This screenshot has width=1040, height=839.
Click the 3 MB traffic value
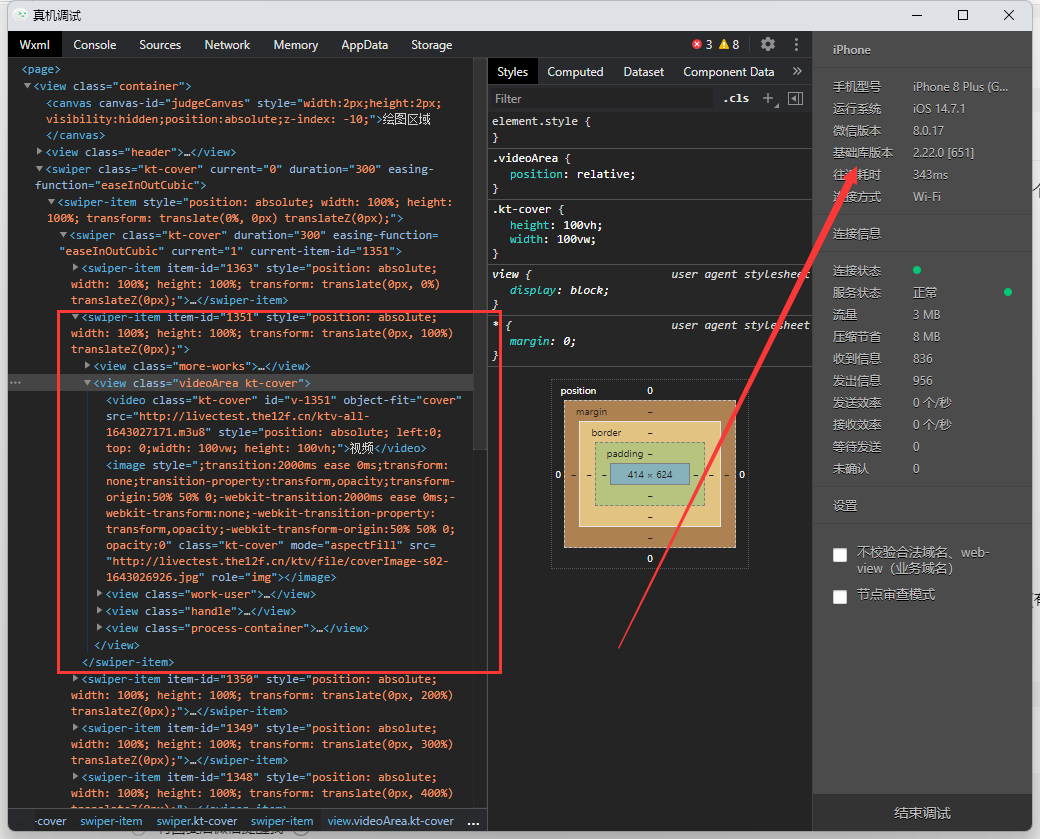coord(927,315)
